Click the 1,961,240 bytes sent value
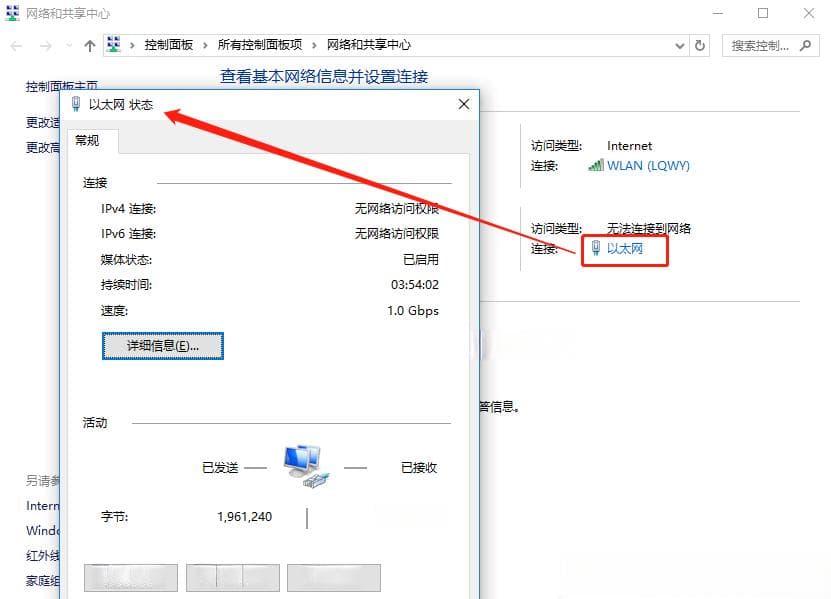Viewport: 831px width, 599px height. [x=244, y=517]
